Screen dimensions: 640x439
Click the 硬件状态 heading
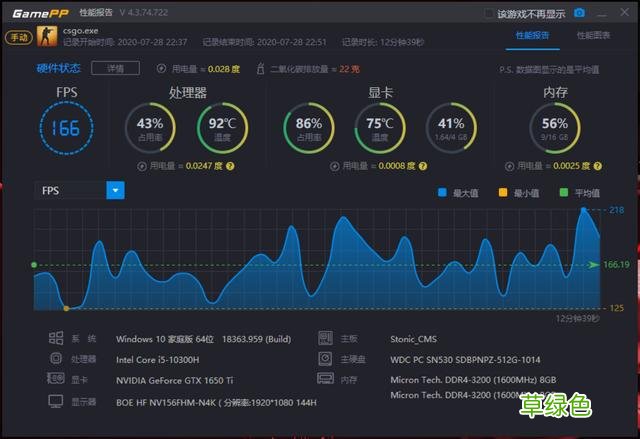(59, 68)
